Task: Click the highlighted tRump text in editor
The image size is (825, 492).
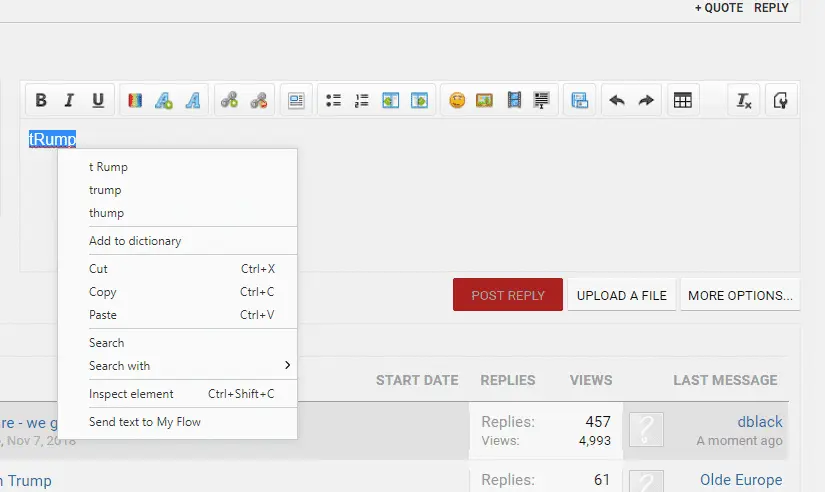Action: point(52,139)
